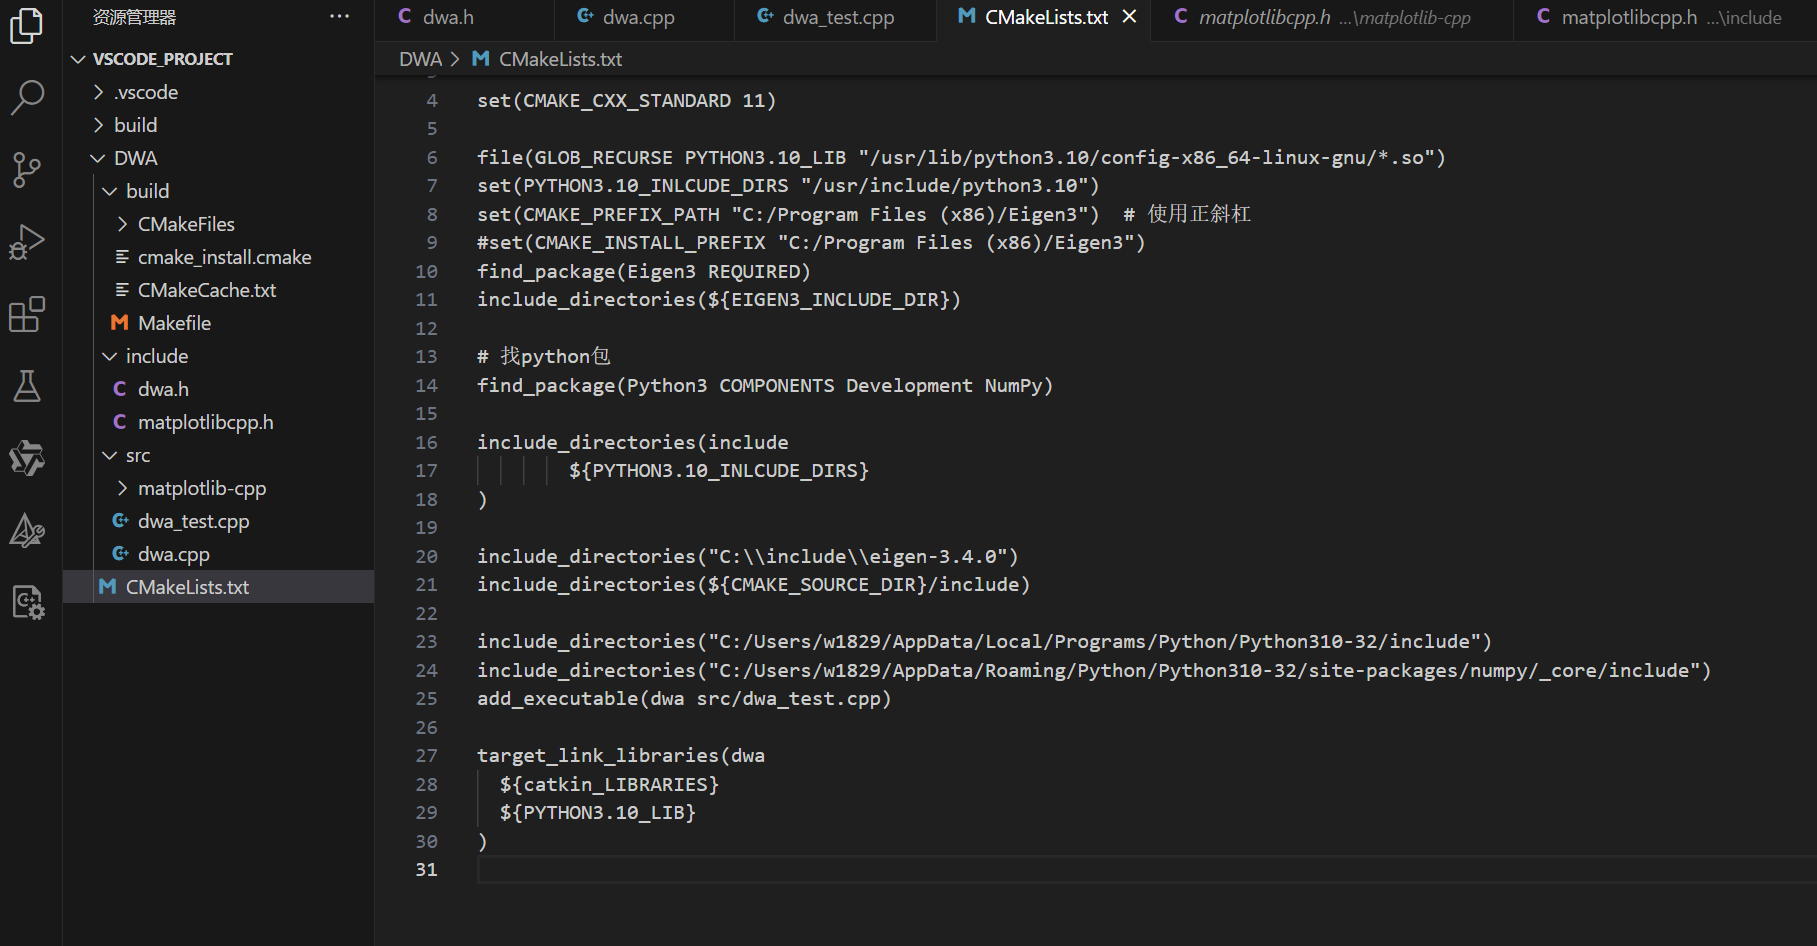Click the commented #set(CMAKE_INSTALL_PREFIX line

811,242
